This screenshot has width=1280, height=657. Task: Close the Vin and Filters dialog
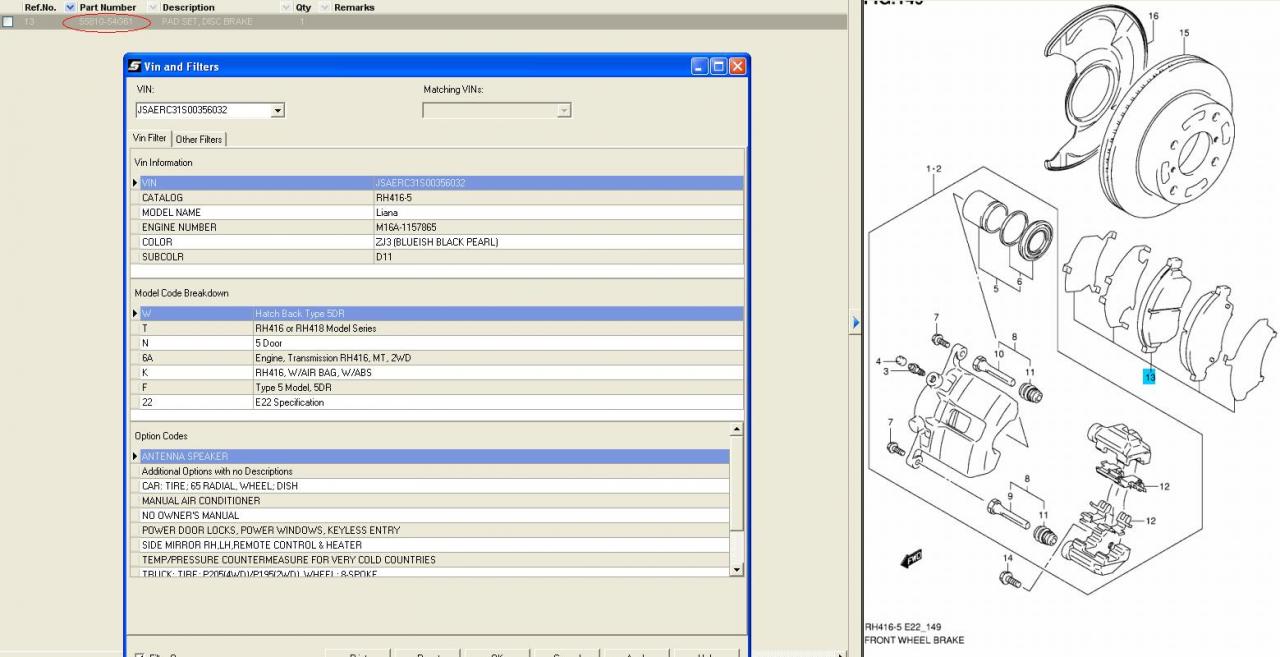coord(737,66)
